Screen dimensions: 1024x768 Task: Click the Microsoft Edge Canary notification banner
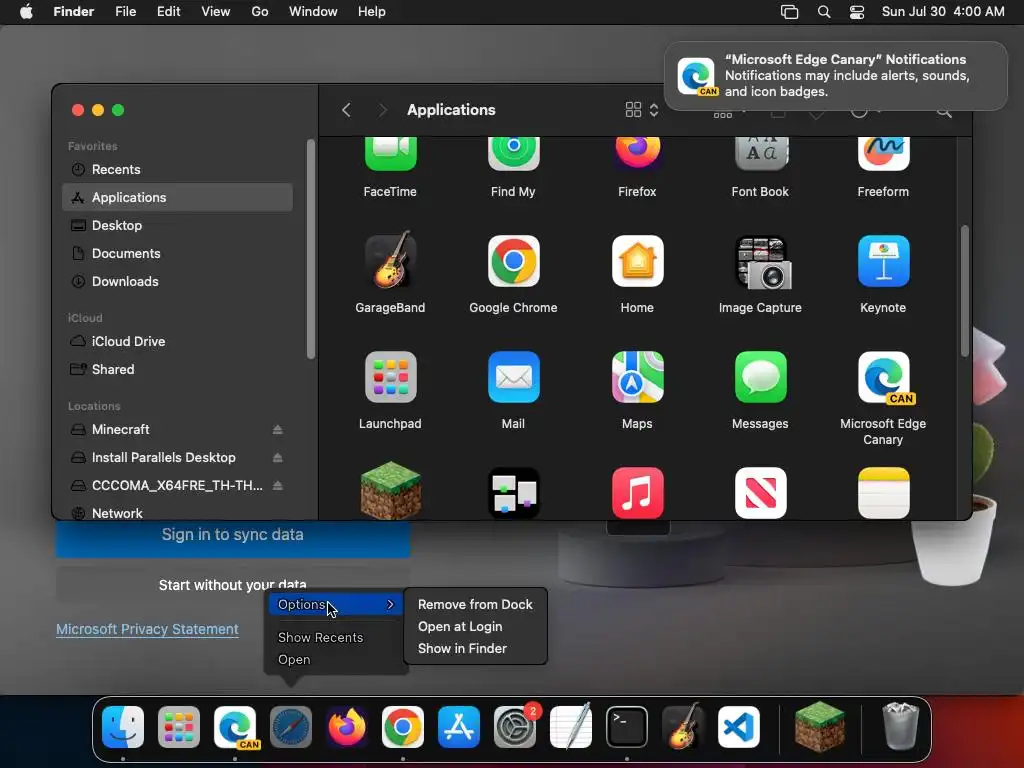pos(836,76)
